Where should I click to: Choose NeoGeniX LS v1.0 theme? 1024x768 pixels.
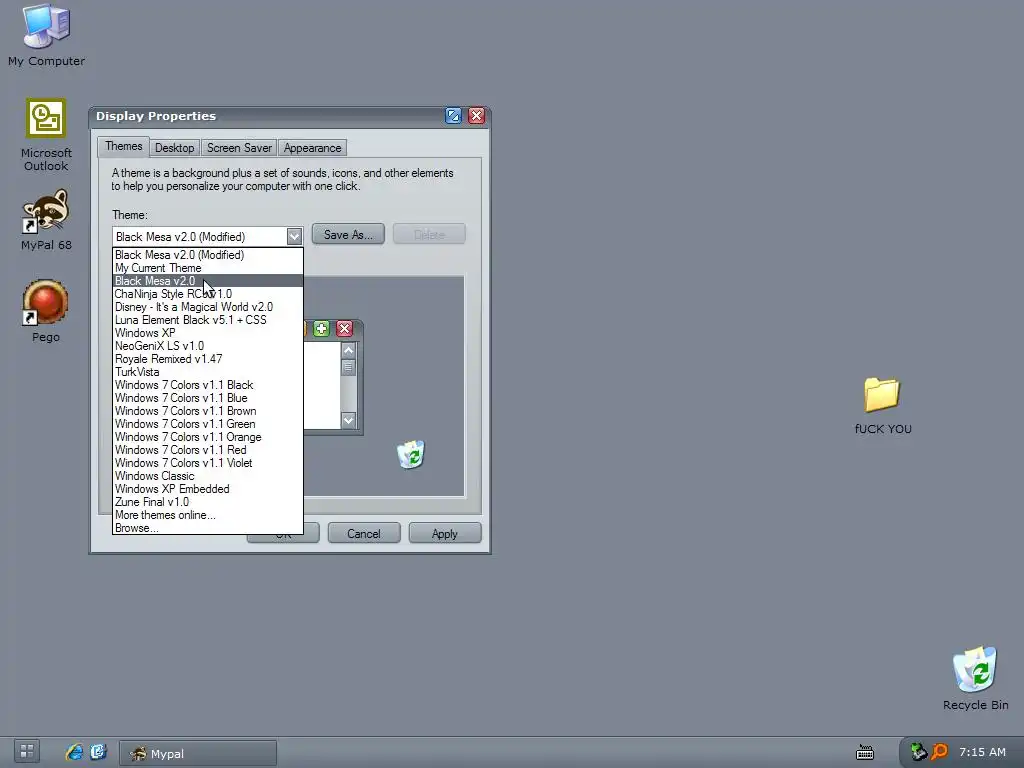click(208, 346)
